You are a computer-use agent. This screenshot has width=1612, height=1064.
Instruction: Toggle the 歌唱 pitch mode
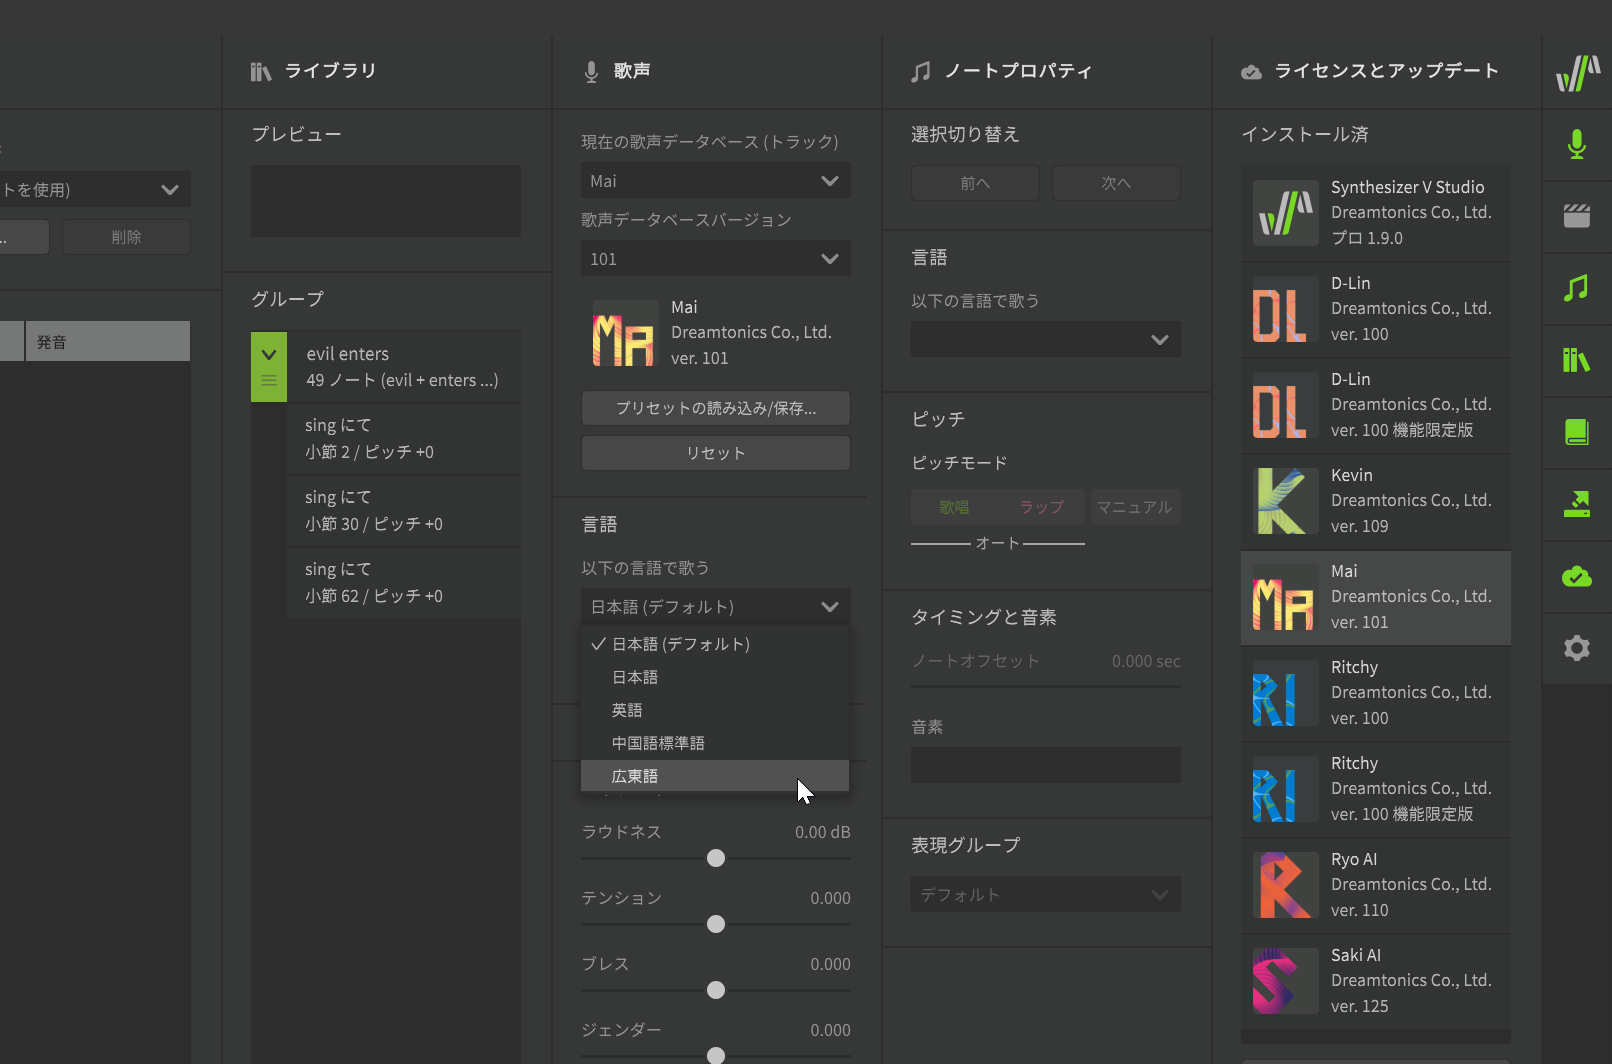(x=954, y=507)
